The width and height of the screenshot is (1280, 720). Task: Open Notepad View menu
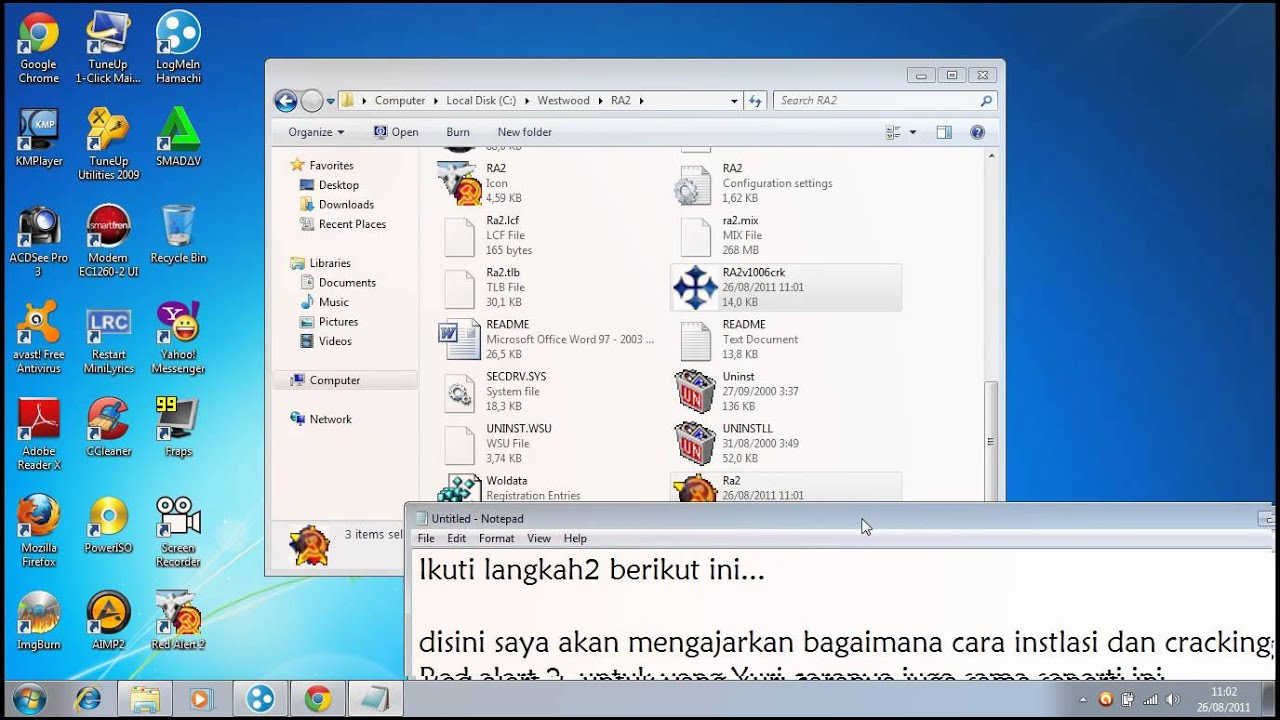(x=540, y=538)
